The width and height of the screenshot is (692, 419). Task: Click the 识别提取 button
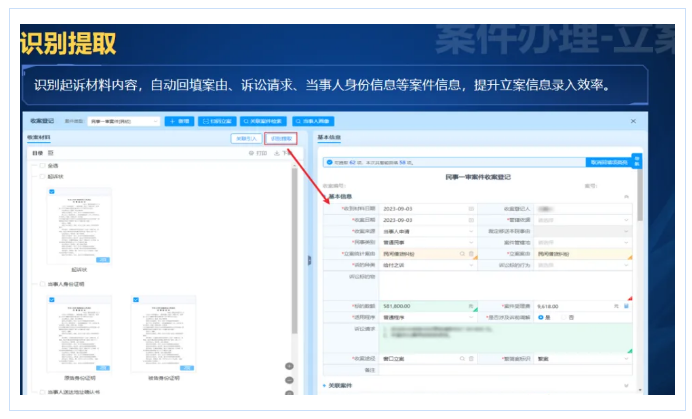click(x=280, y=137)
